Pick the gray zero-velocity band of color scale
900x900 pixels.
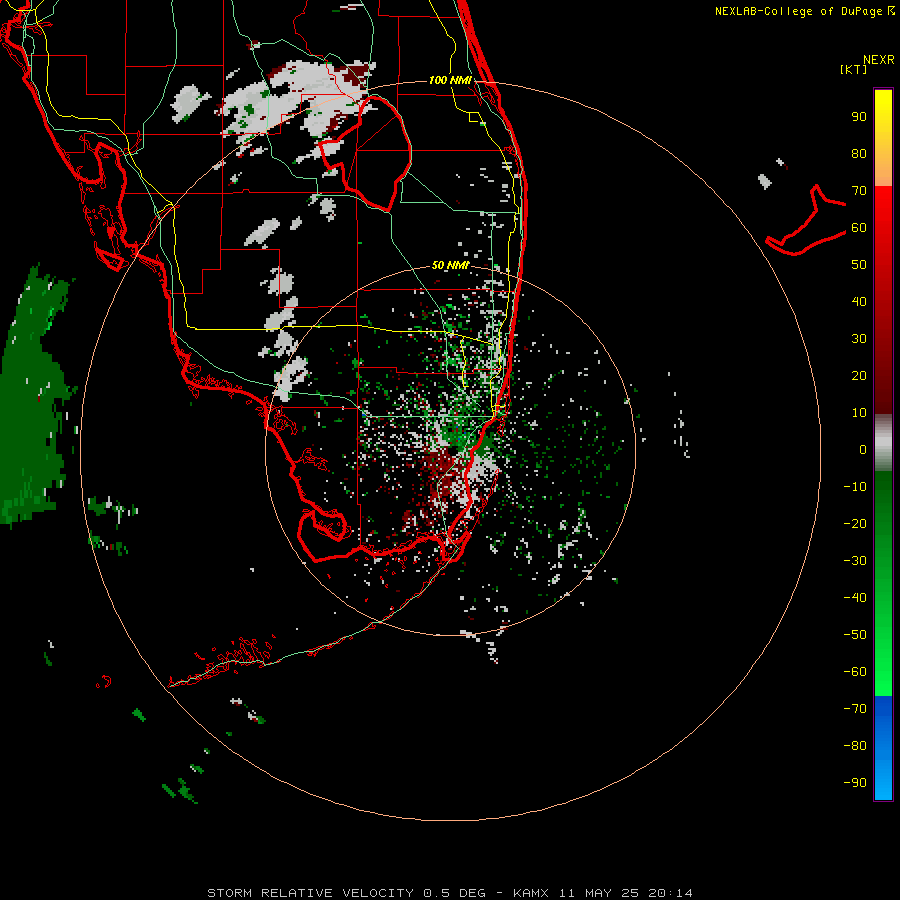[883, 443]
